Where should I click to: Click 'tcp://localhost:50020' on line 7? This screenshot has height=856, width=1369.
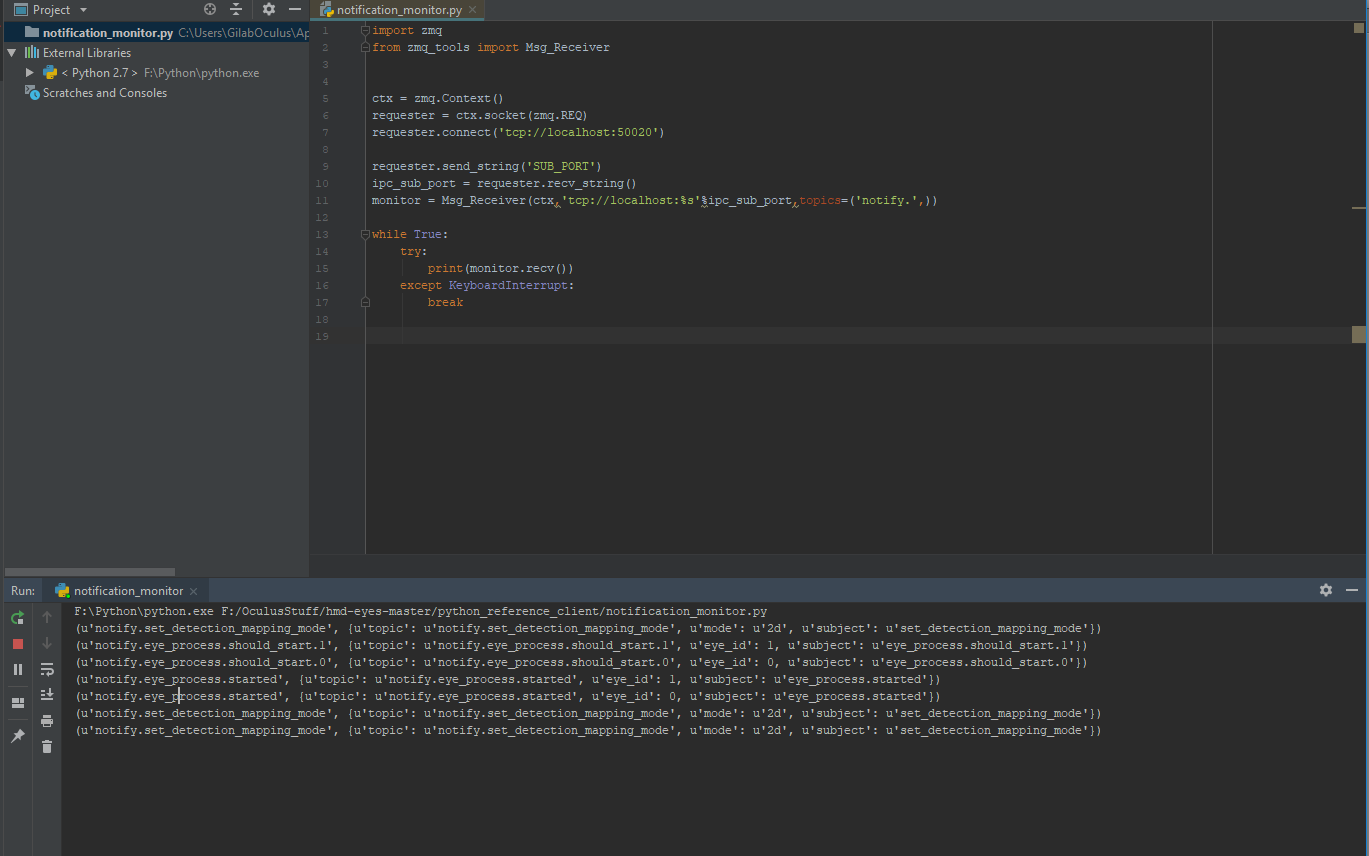pos(579,132)
